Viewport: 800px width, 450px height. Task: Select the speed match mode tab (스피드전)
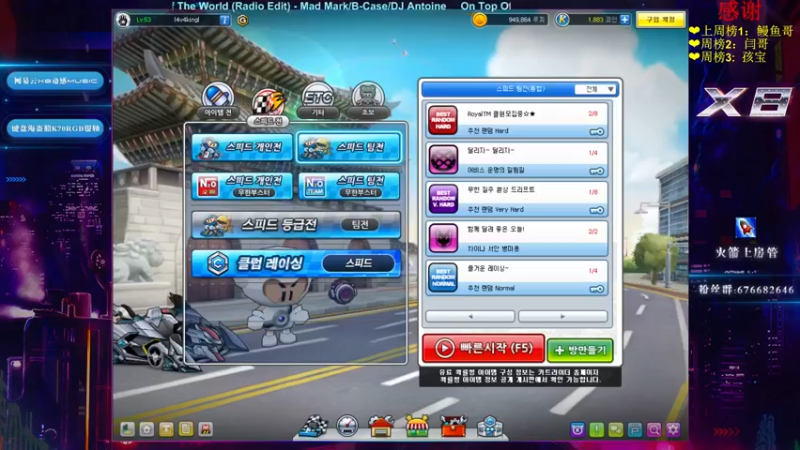pyautogui.click(x=268, y=107)
